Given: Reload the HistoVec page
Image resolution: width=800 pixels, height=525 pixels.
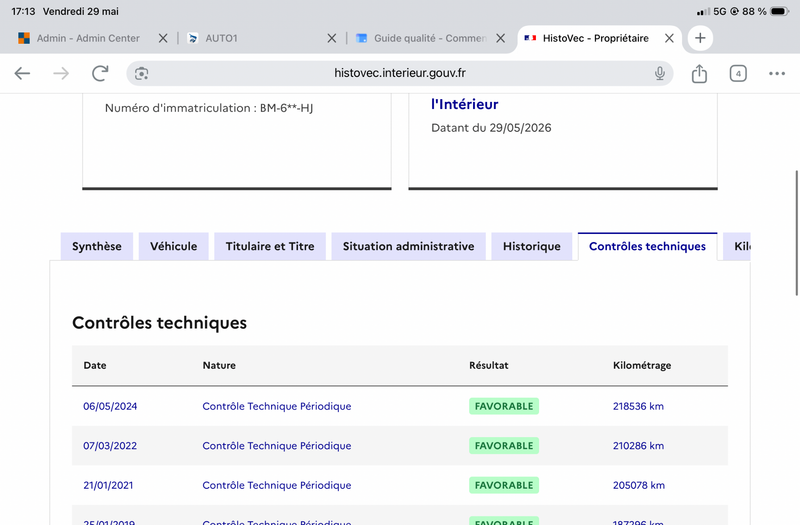Looking at the screenshot, I should pyautogui.click(x=100, y=73).
